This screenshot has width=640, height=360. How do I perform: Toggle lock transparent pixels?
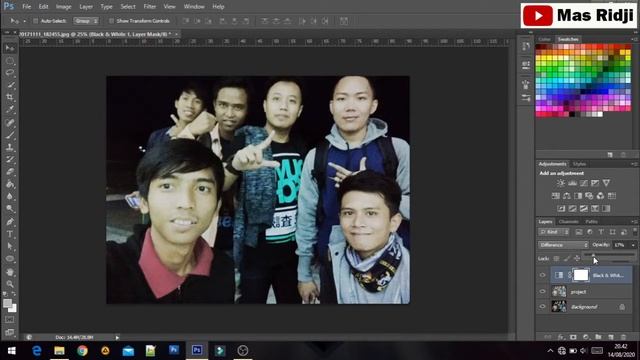pyautogui.click(x=556, y=258)
